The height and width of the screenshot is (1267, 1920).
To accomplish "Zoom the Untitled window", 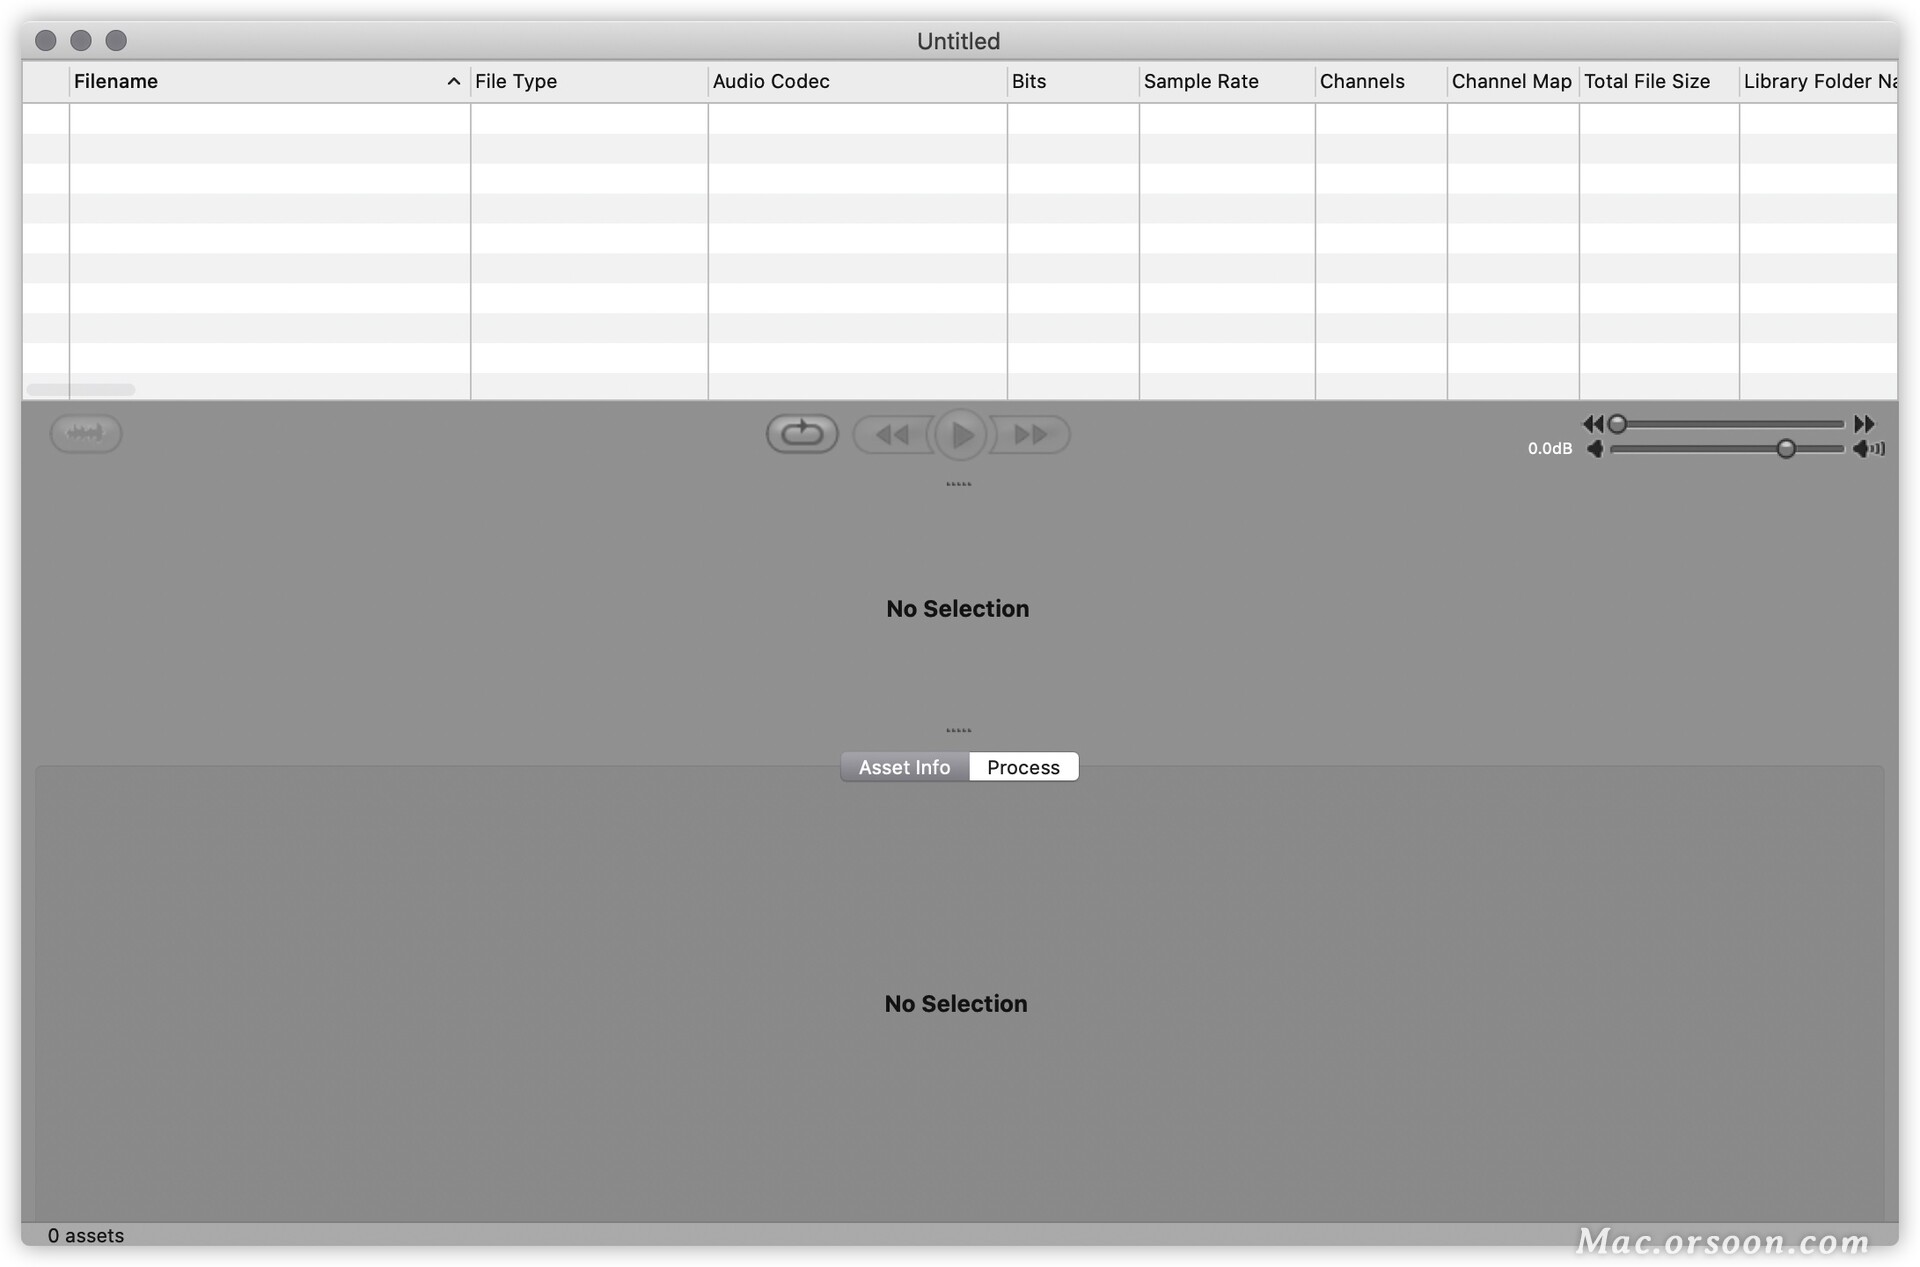I will (x=116, y=40).
